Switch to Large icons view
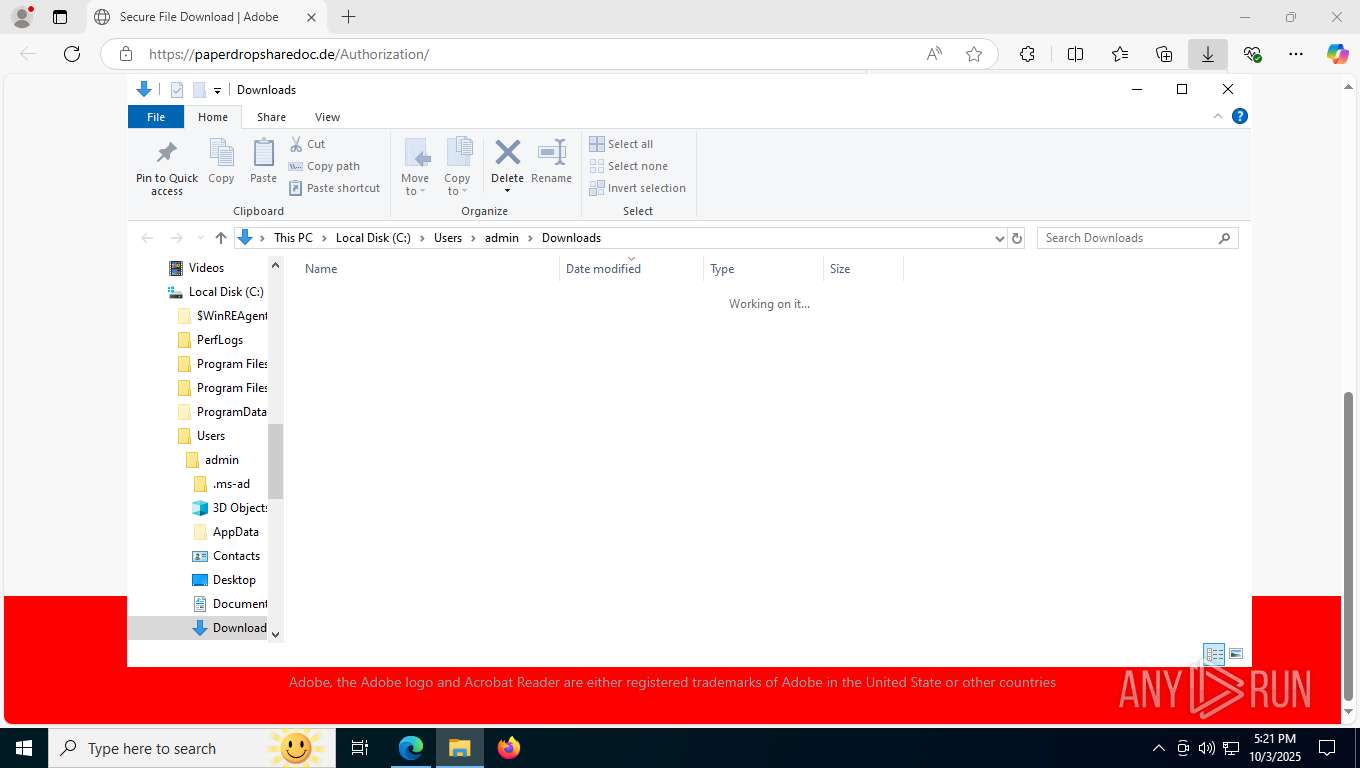The image size is (1360, 768). 1236,654
